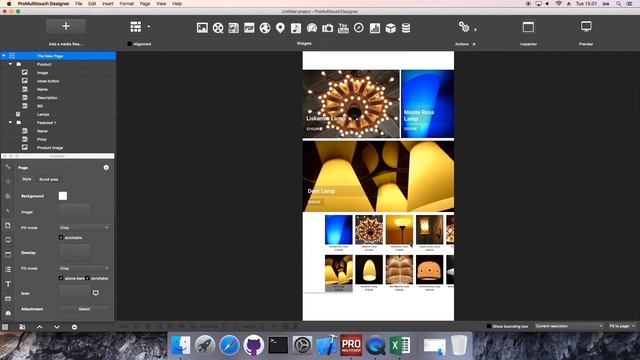Select the BG layer
640x360 pixels.
58,106
